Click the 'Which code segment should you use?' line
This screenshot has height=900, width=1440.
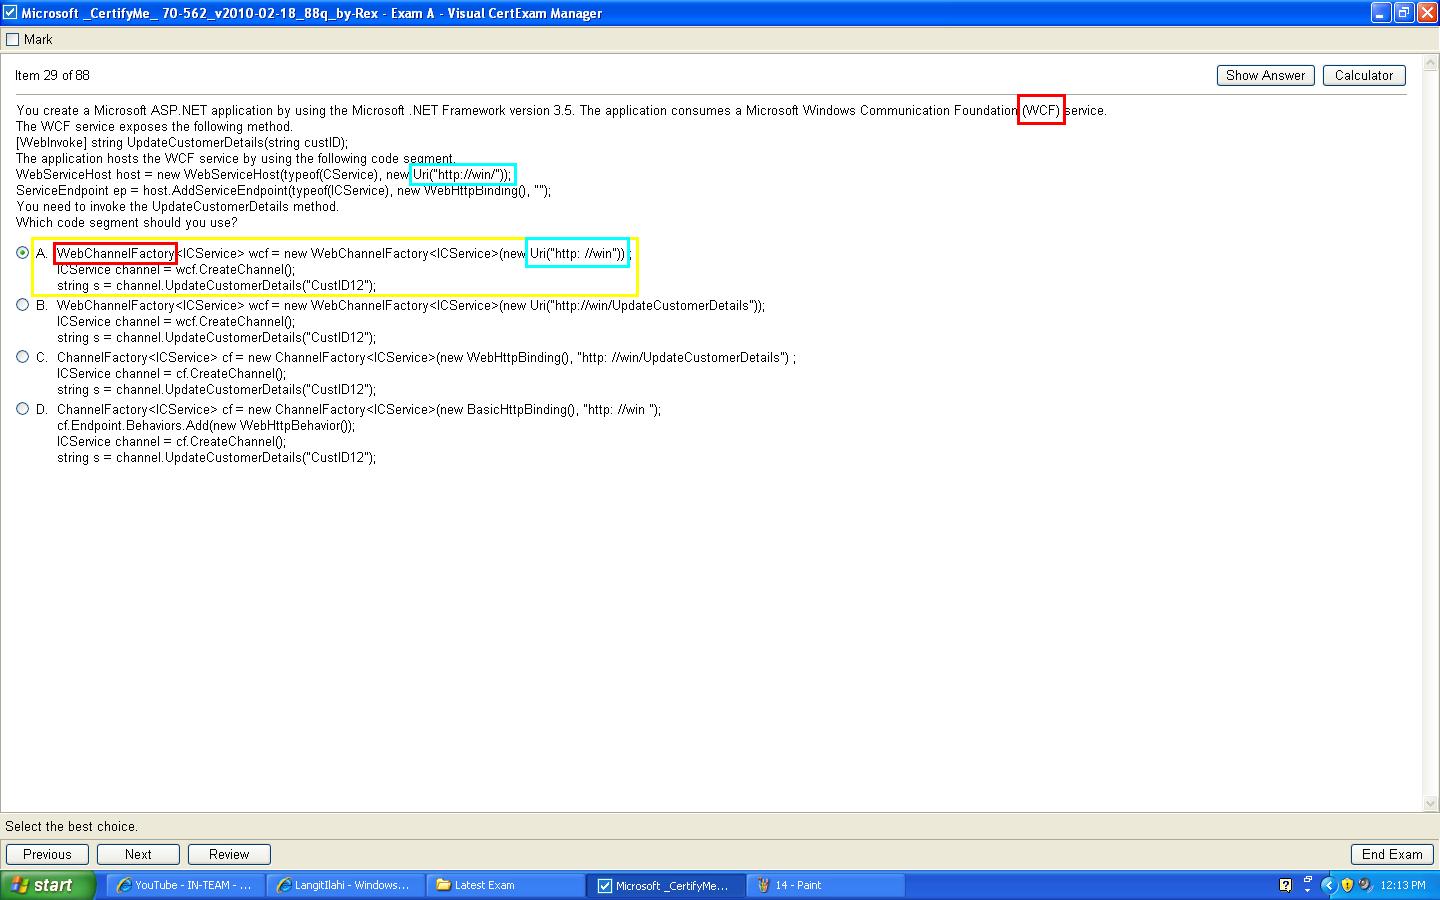(126, 222)
